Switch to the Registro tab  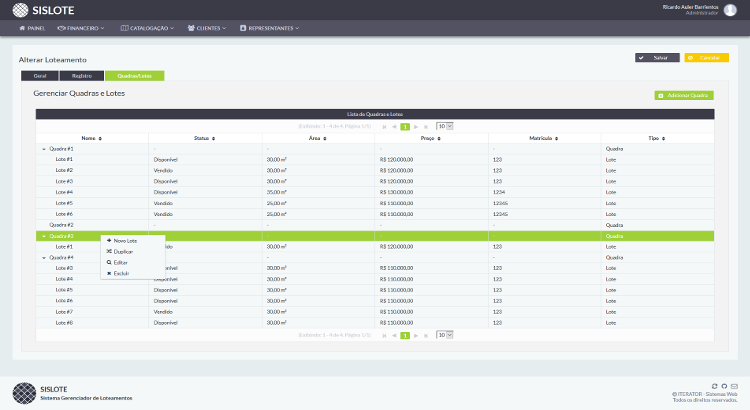tap(82, 76)
